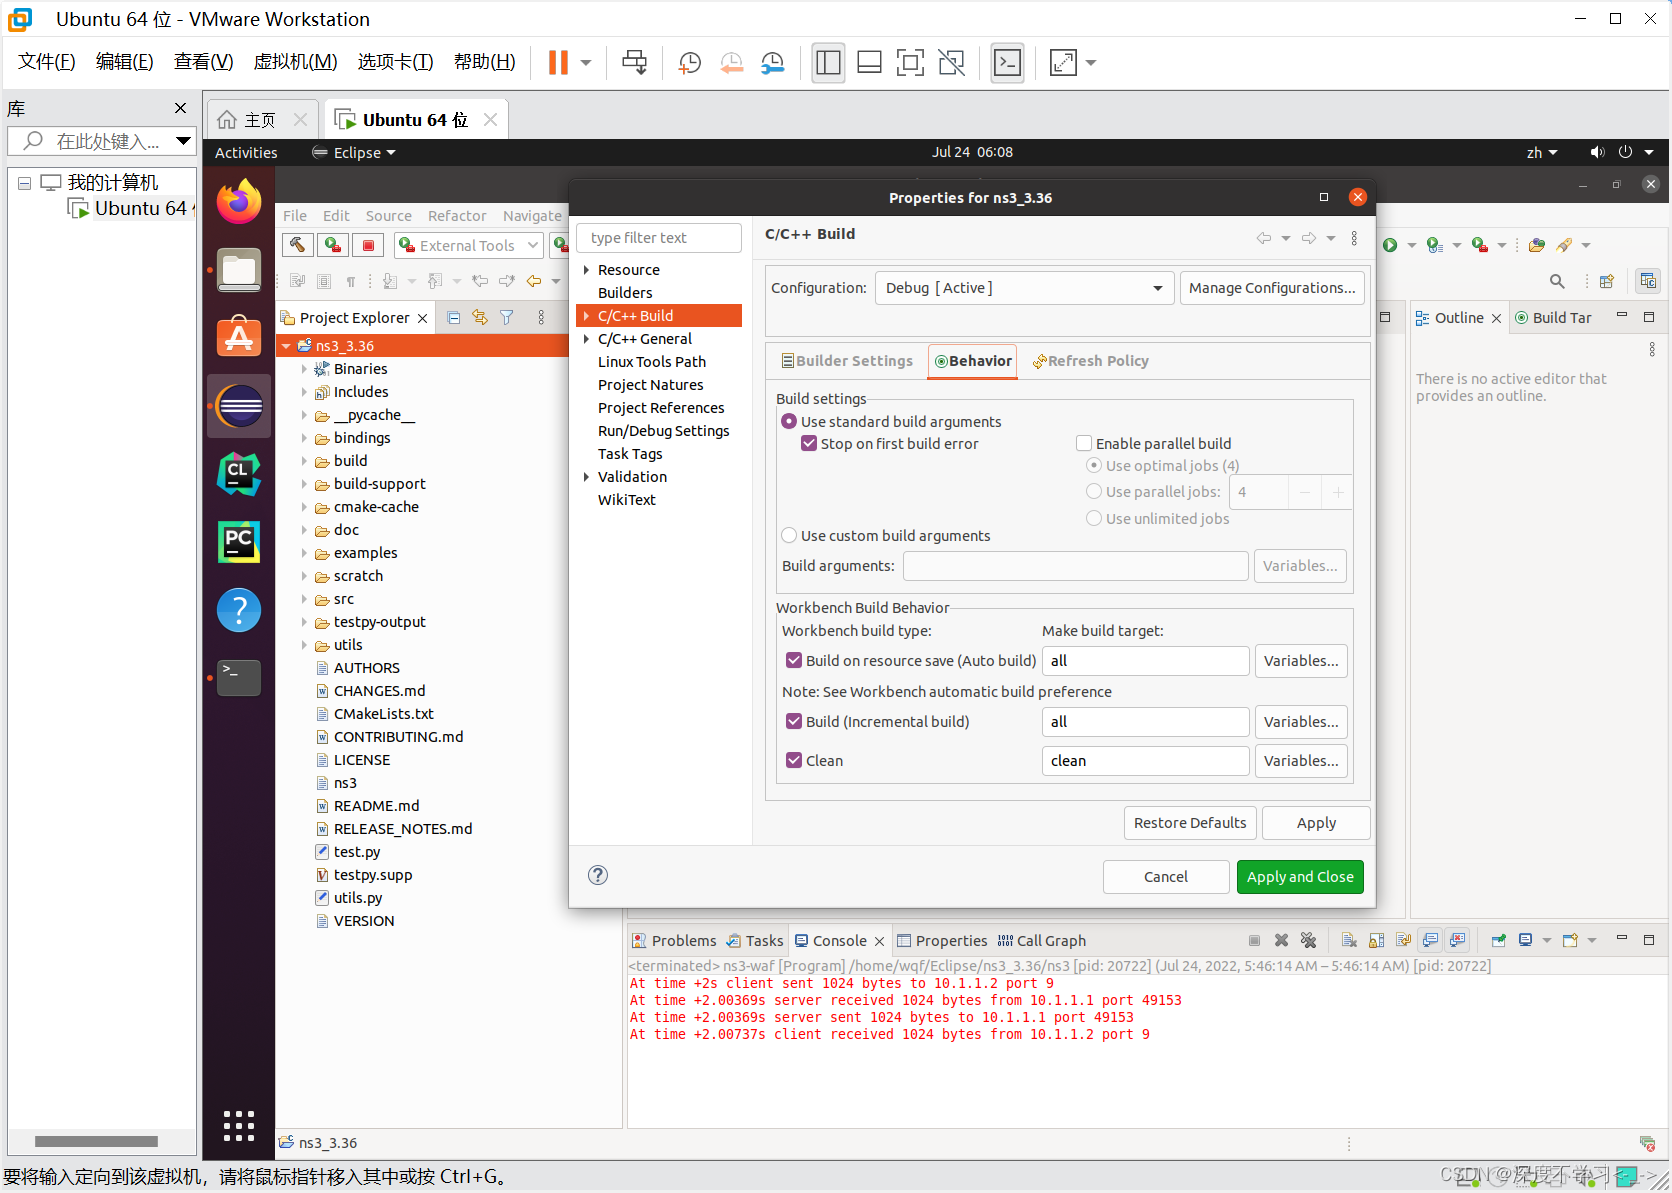Cancel the Properties dialog
The width and height of the screenshot is (1672, 1193).
tap(1166, 877)
